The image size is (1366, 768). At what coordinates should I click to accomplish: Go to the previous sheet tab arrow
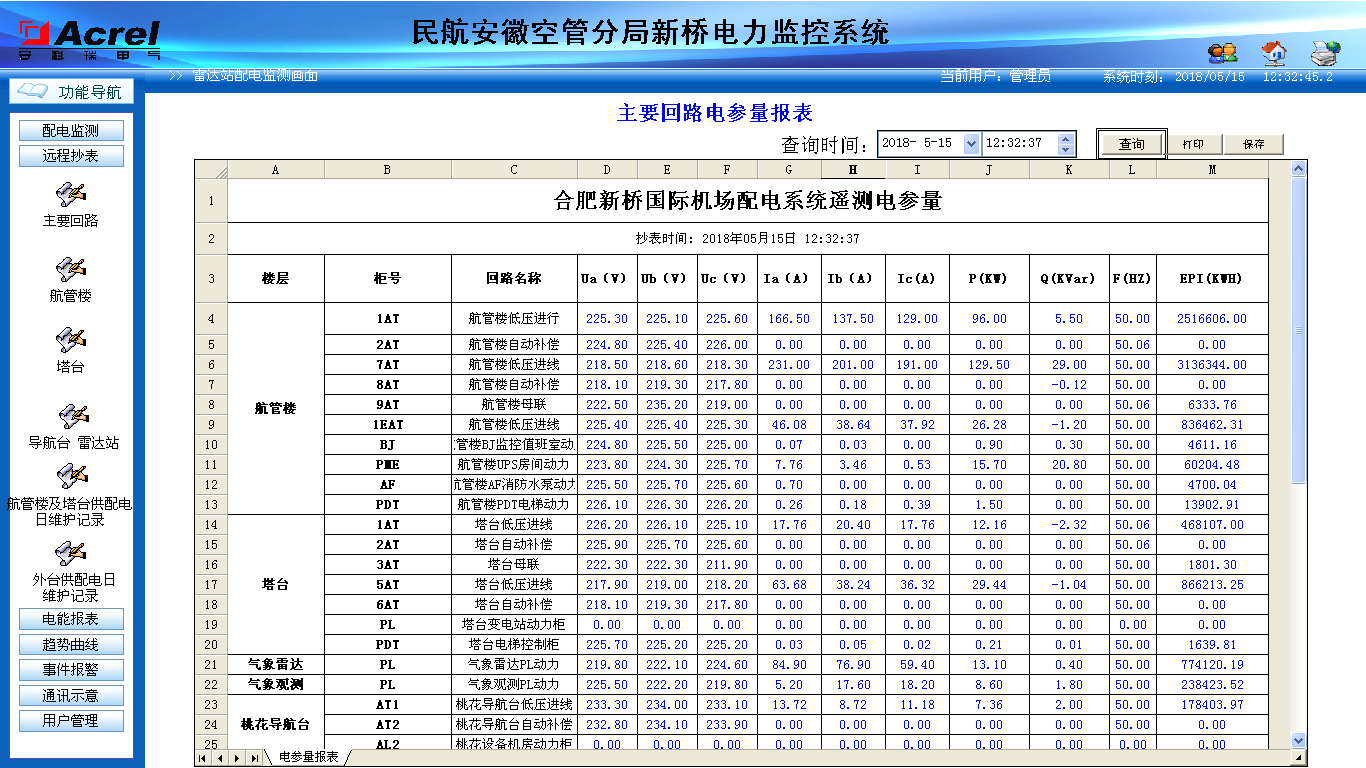click(x=220, y=758)
